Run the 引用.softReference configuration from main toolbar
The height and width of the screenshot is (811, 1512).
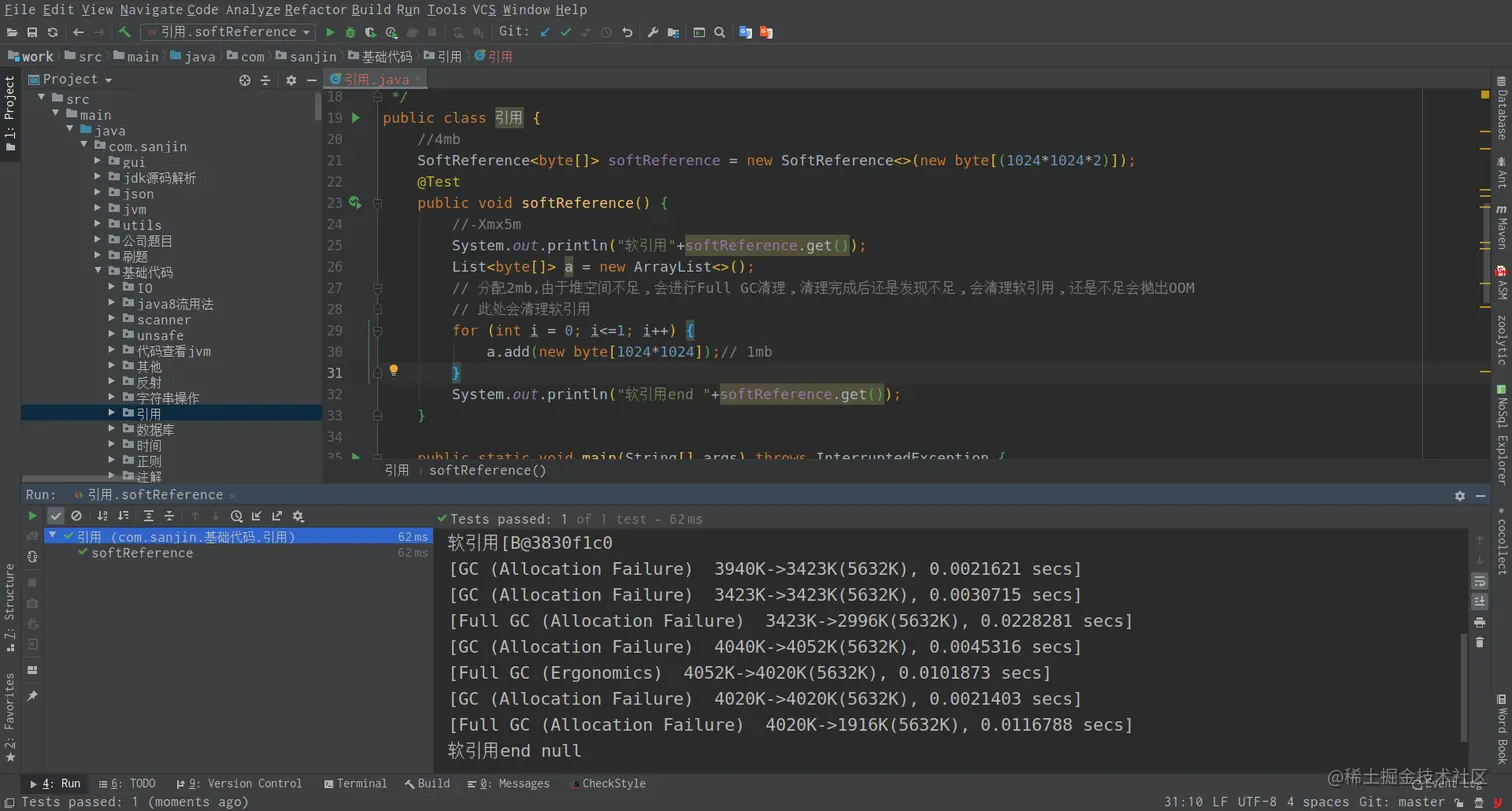[330, 32]
